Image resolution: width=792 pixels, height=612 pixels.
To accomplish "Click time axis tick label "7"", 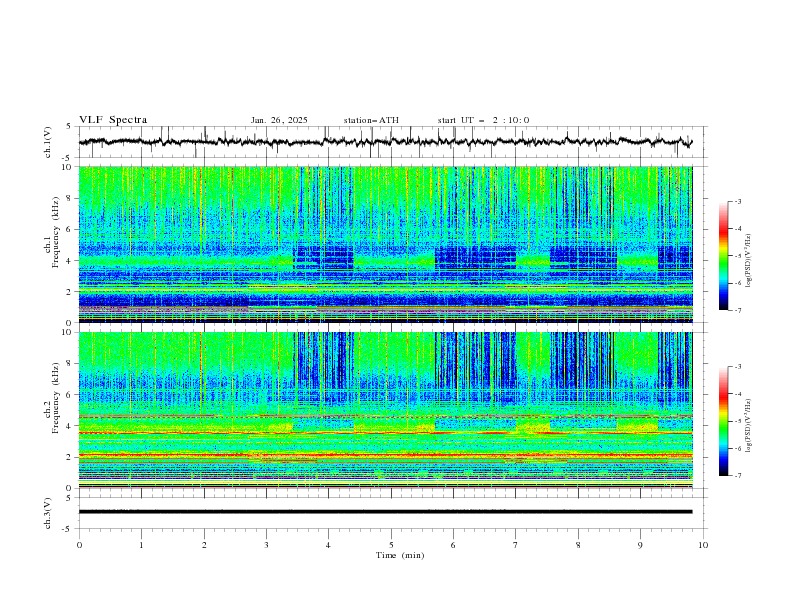I will pos(516,545).
